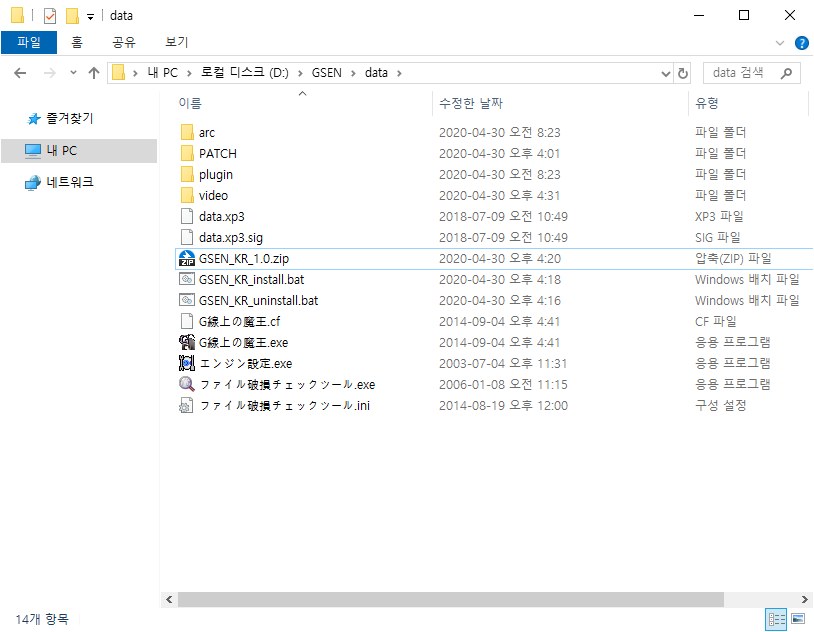
Task: Click the New folder icon in quick access toolbar
Action: click(x=72, y=16)
